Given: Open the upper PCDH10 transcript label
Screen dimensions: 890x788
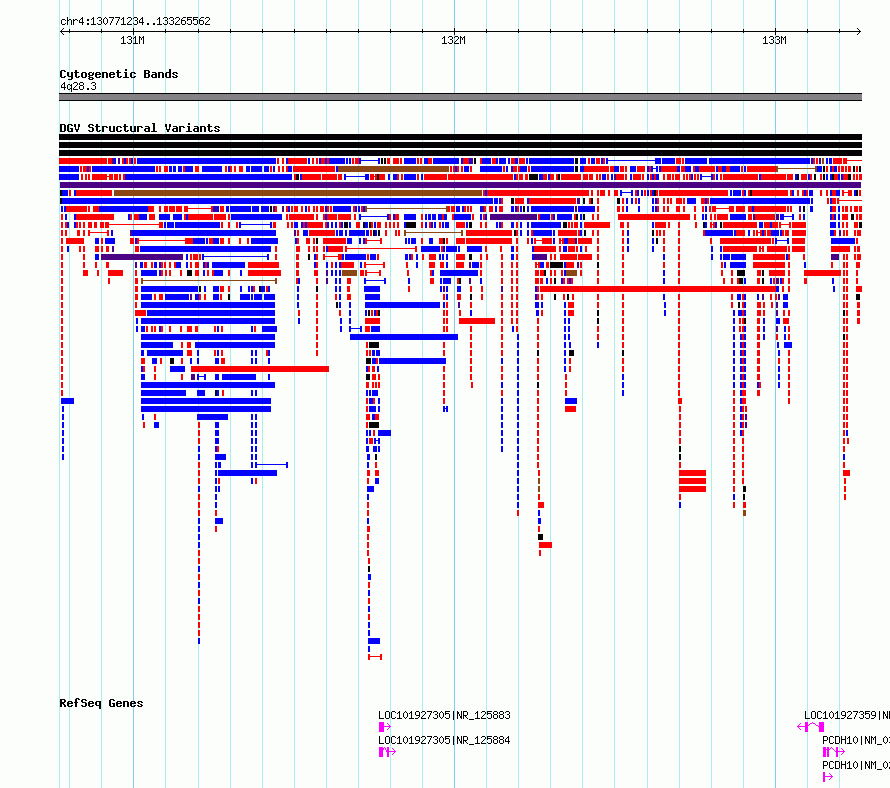Looking at the screenshot, I should click(856, 740).
